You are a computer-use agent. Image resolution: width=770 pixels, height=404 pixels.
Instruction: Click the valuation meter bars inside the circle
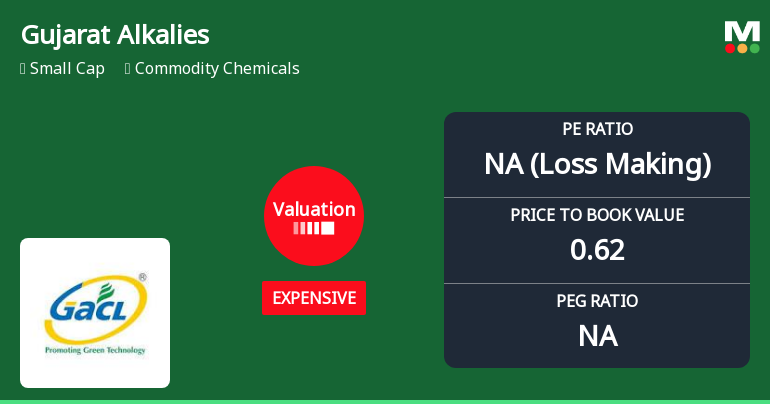[x=314, y=228]
